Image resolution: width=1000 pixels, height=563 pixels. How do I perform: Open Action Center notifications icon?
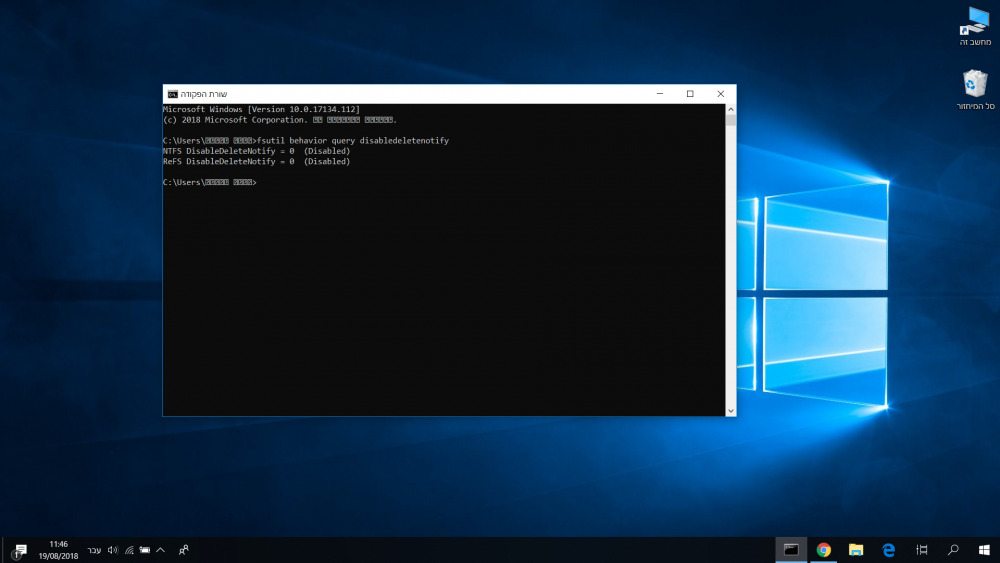click(x=19, y=550)
